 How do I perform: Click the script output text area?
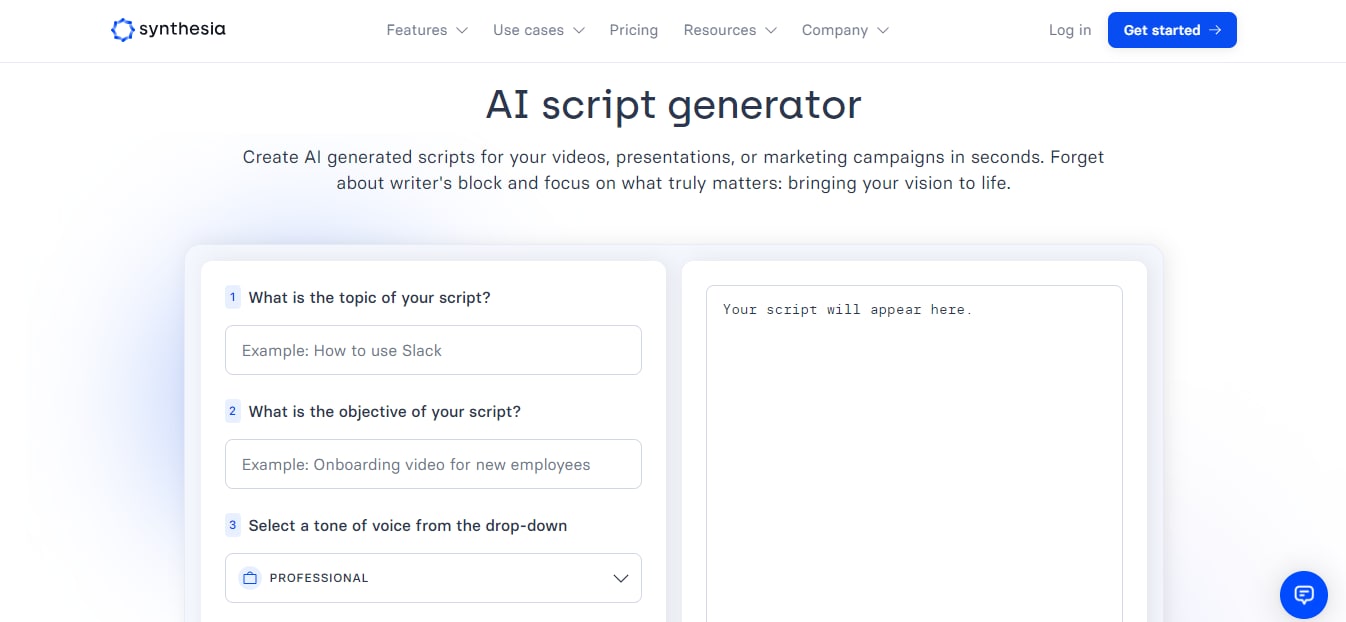[x=914, y=454]
